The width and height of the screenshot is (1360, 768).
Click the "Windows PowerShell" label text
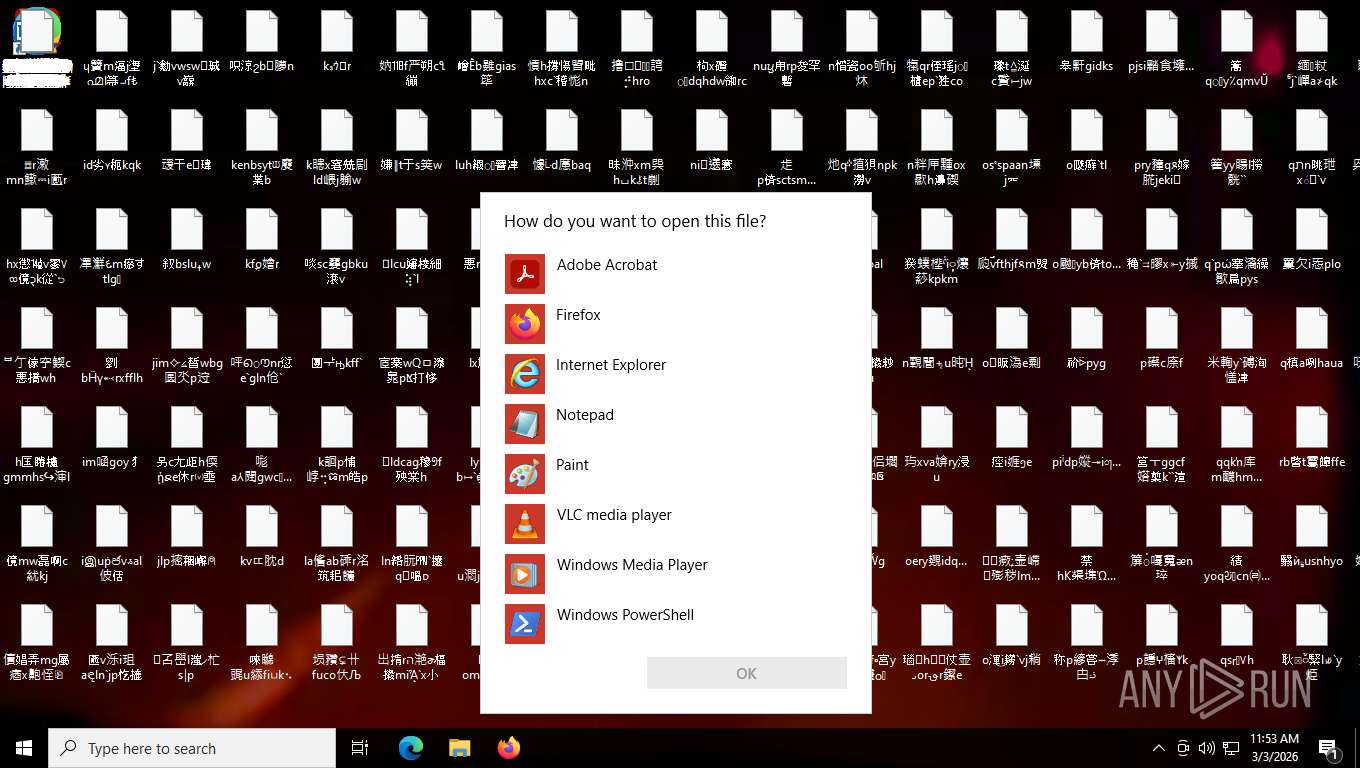(625, 615)
